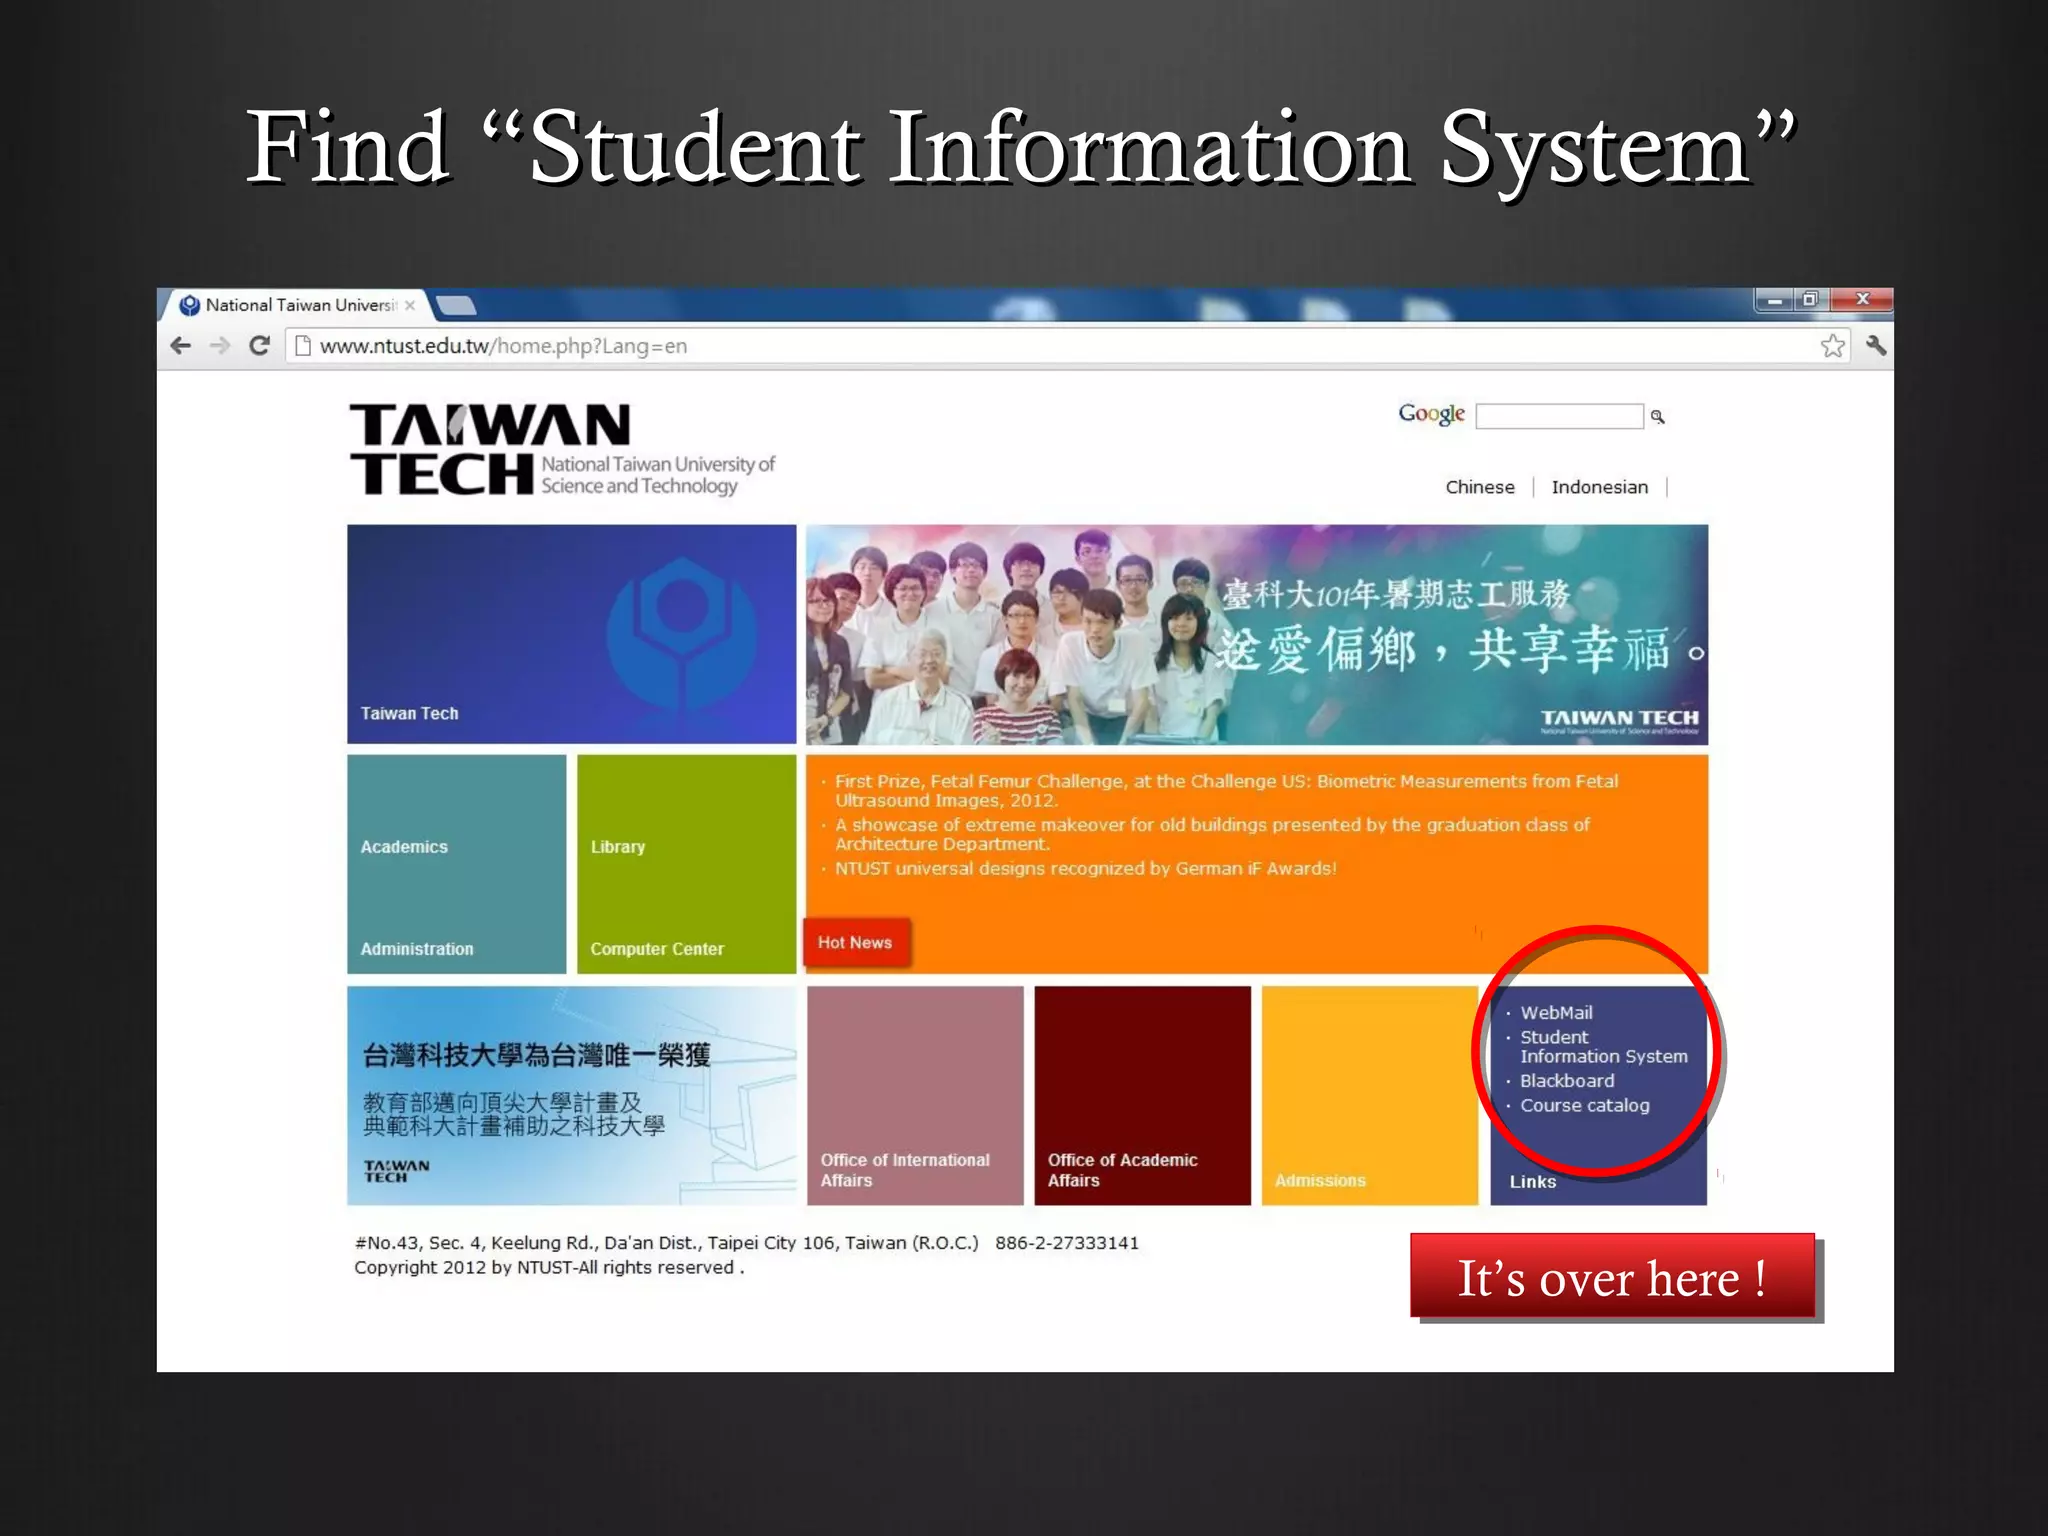This screenshot has width=2048, height=1536.
Task: Open a new browser tab
Action: point(456,305)
